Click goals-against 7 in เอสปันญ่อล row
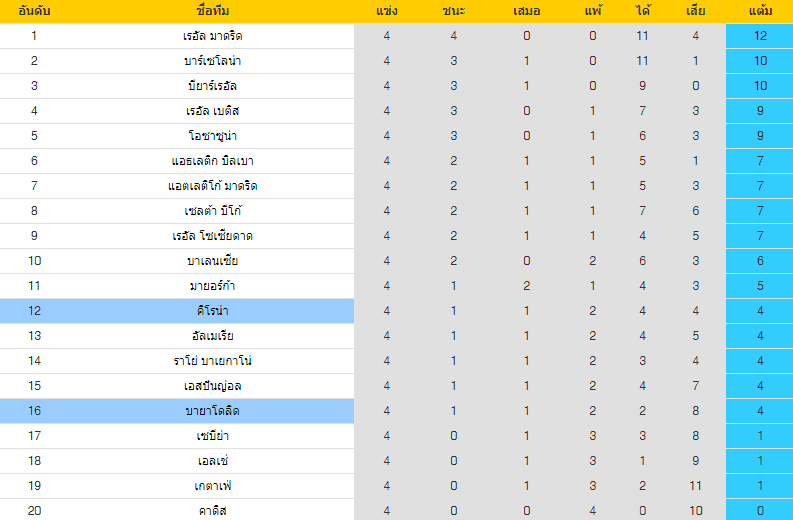The height and width of the screenshot is (520, 793). pyautogui.click(x=695, y=386)
